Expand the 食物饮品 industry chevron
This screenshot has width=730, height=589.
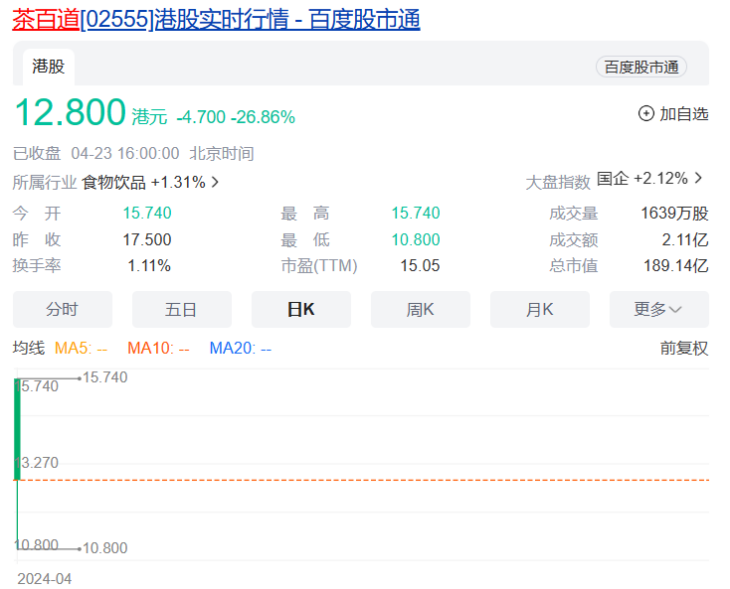click(x=215, y=182)
